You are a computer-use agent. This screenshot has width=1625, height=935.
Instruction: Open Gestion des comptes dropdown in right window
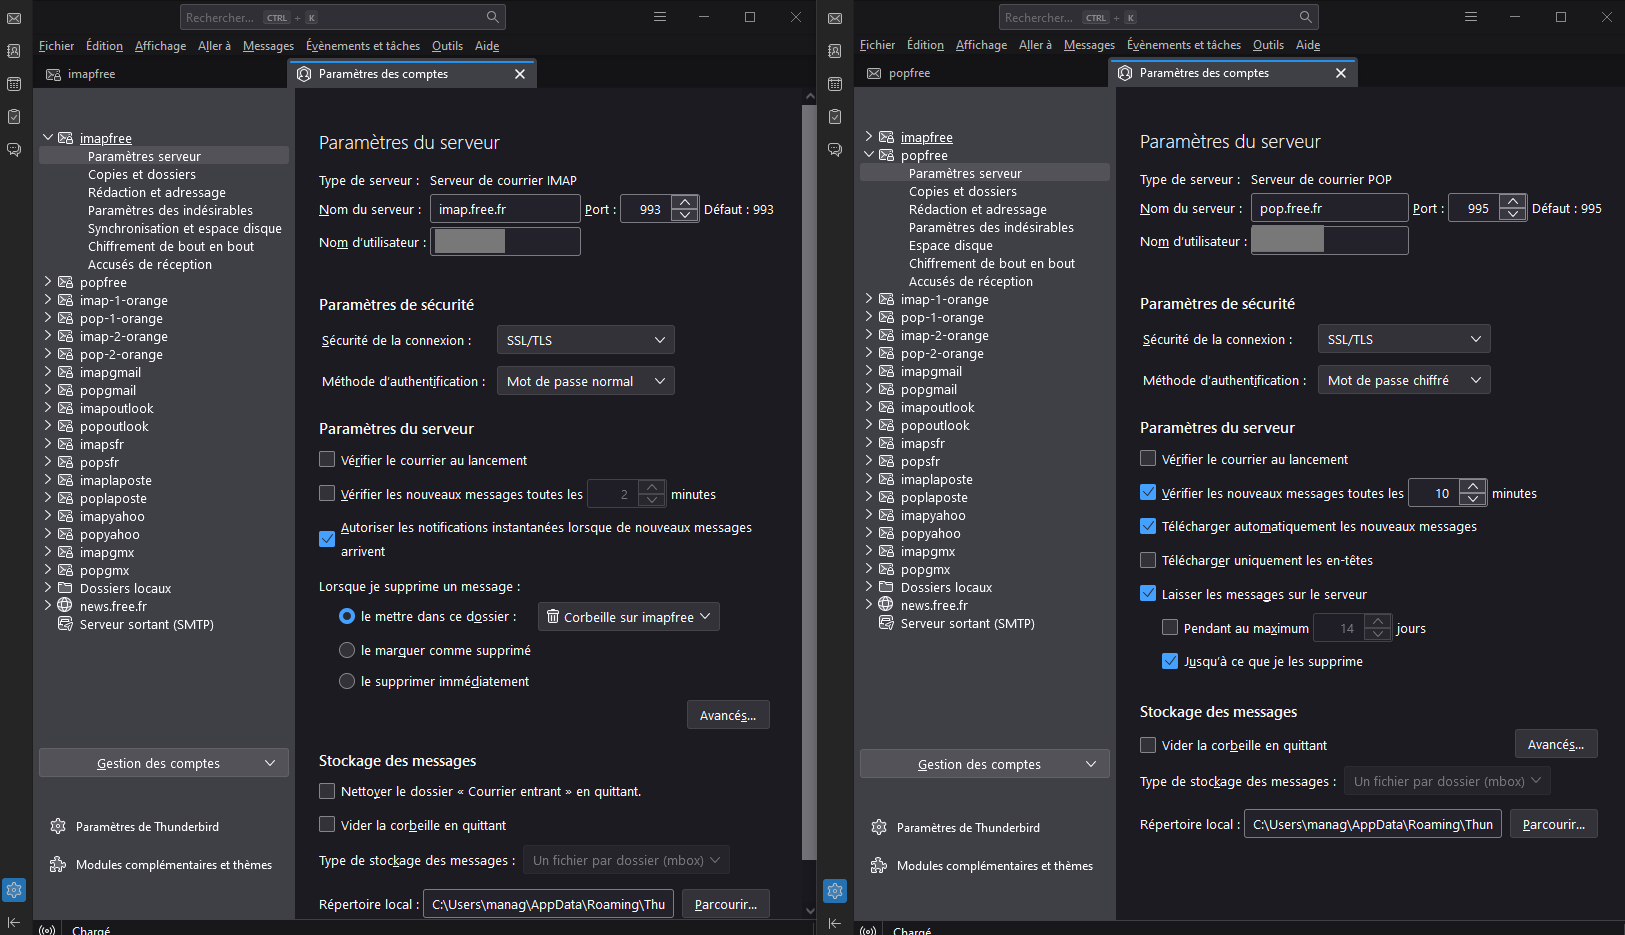pyautogui.click(x=985, y=764)
